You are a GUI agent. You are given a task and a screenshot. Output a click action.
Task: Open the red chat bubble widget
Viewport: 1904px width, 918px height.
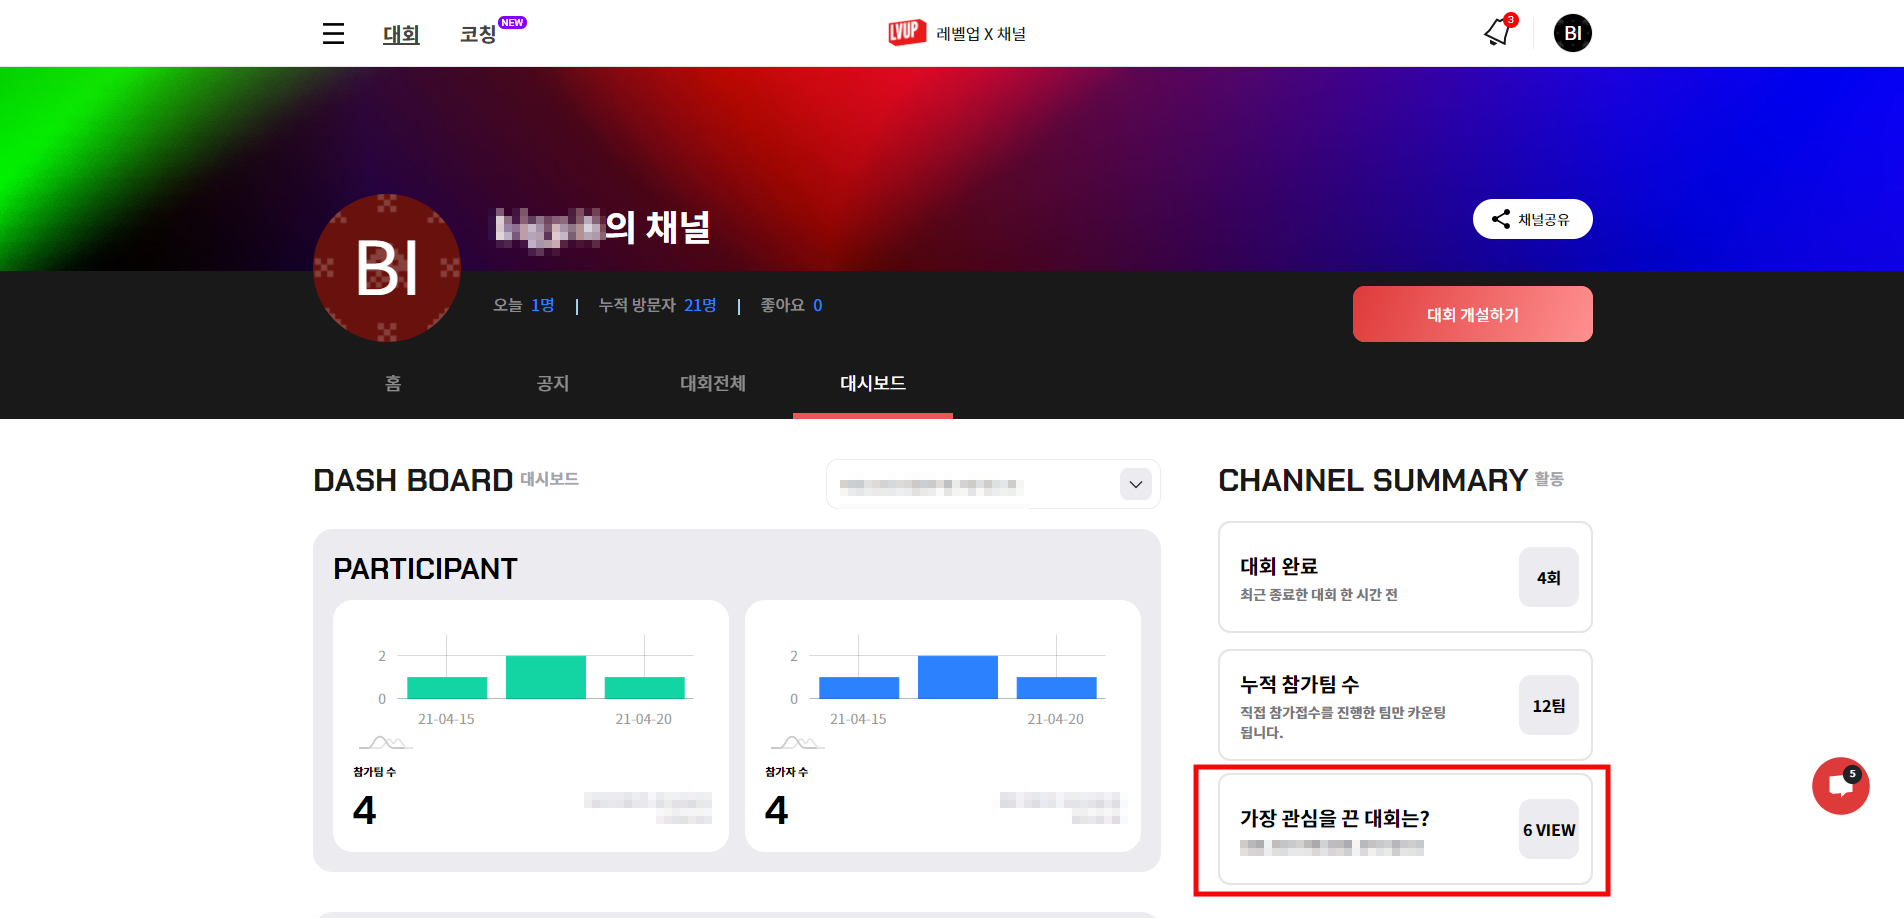(1840, 786)
